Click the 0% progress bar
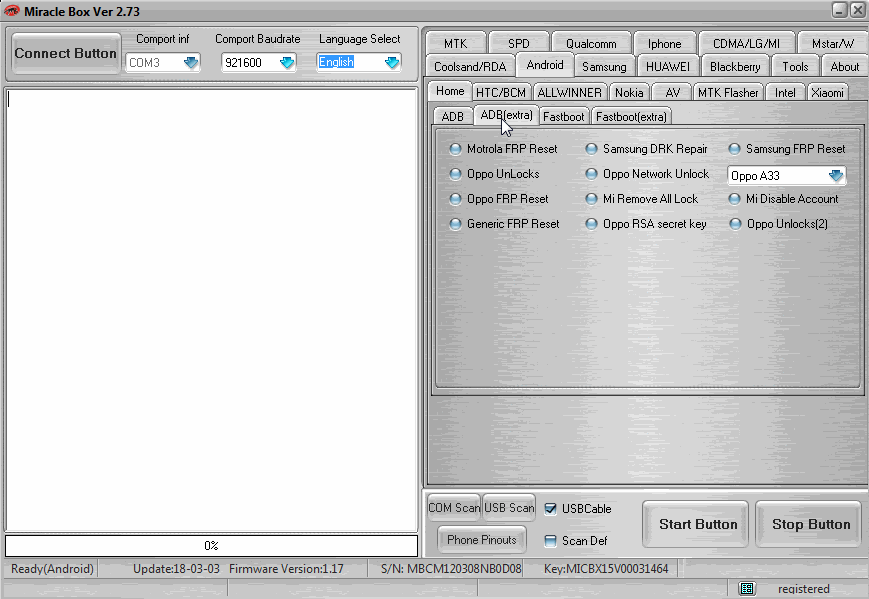The height and width of the screenshot is (599, 869). 211,545
